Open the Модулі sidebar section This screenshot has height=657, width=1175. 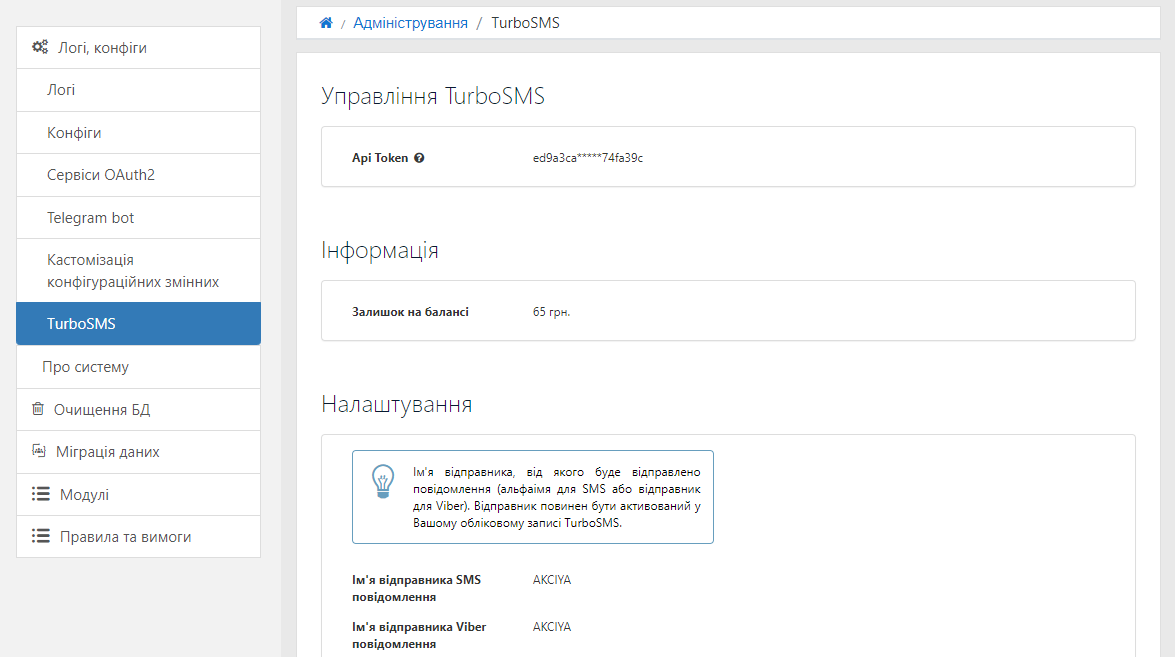pyautogui.click(x=139, y=494)
